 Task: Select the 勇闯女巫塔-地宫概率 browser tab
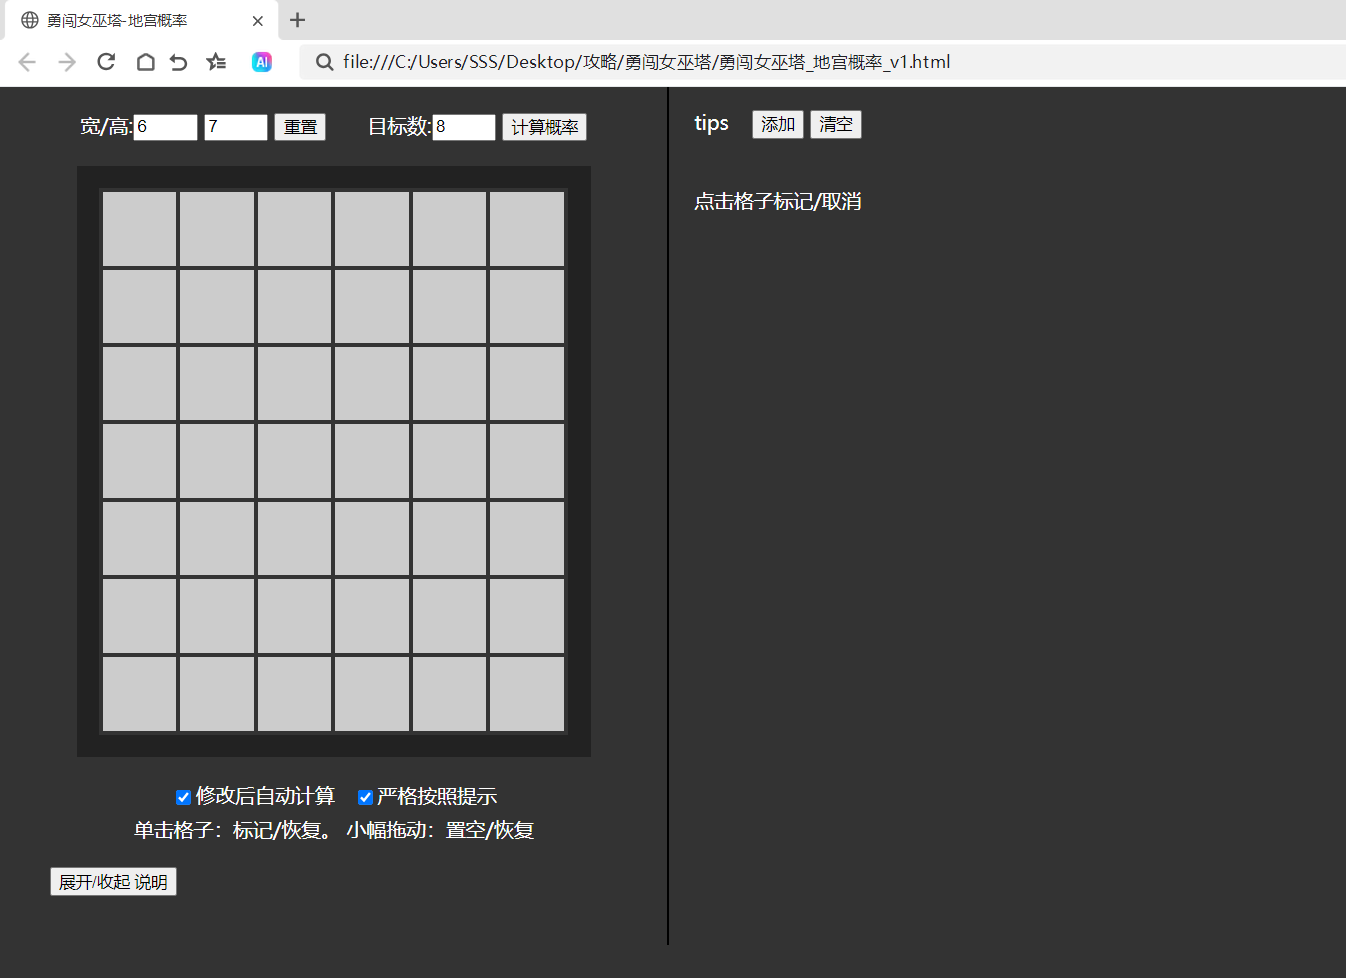click(139, 20)
